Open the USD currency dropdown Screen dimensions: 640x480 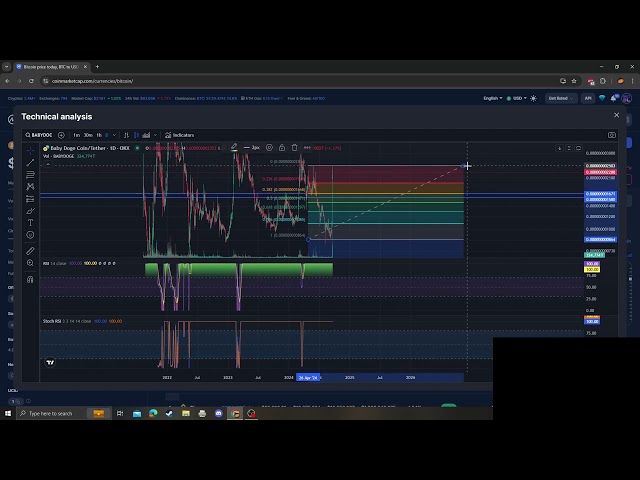518,98
